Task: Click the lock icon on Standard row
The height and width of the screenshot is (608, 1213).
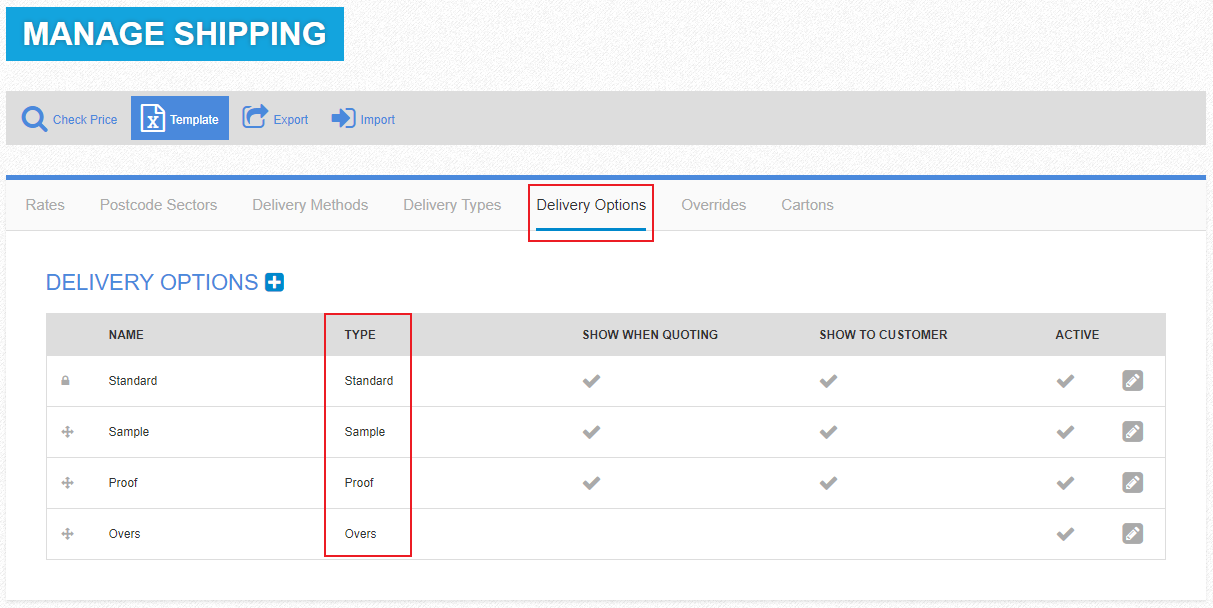Action: [x=66, y=381]
